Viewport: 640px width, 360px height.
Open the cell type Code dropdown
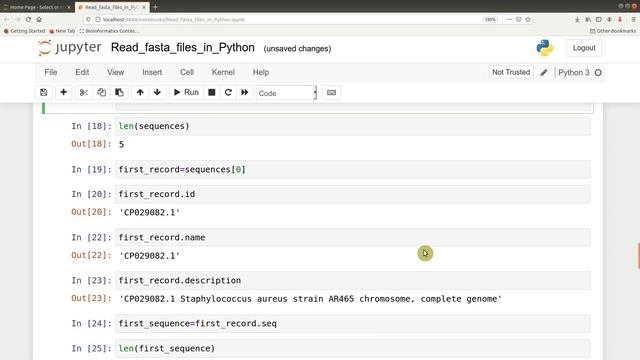pos(287,93)
